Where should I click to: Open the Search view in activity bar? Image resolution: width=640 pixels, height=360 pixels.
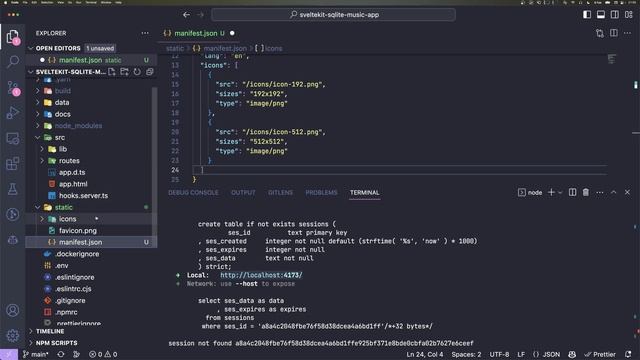(13, 62)
